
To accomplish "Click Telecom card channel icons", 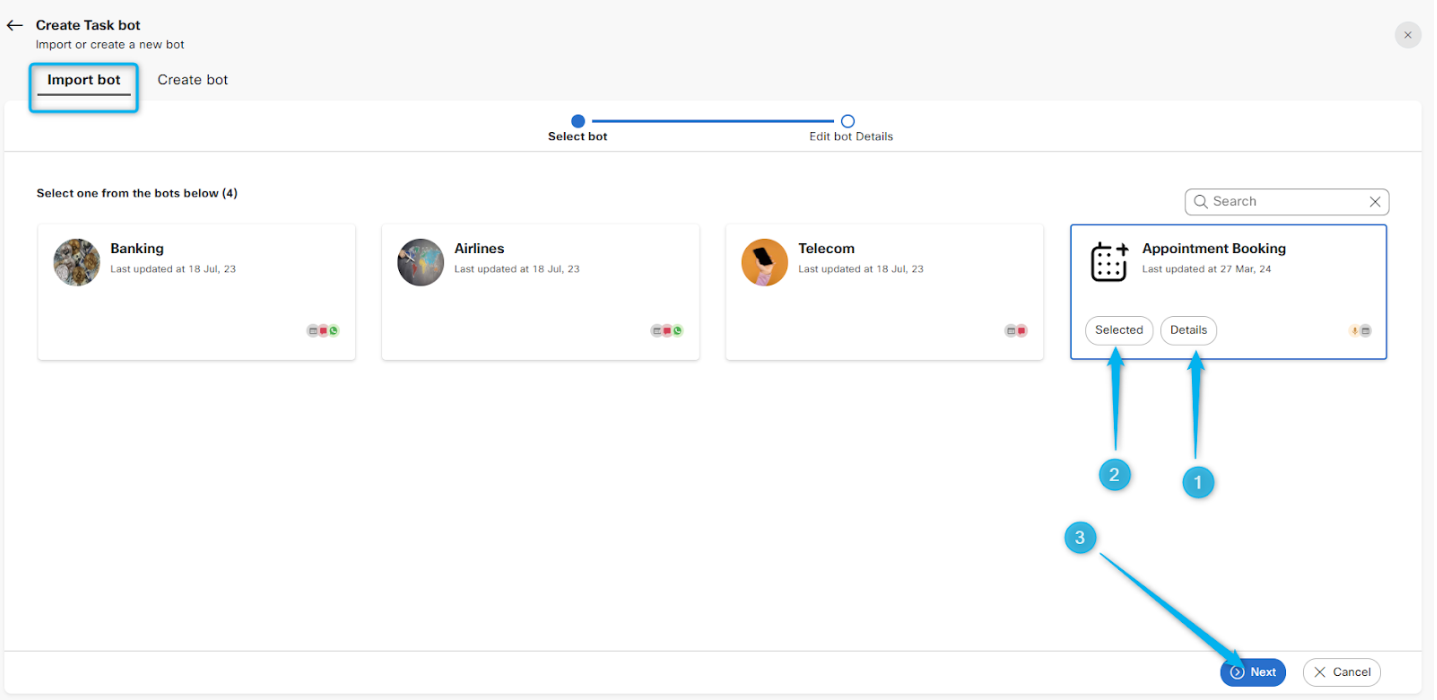I will coord(1016,331).
